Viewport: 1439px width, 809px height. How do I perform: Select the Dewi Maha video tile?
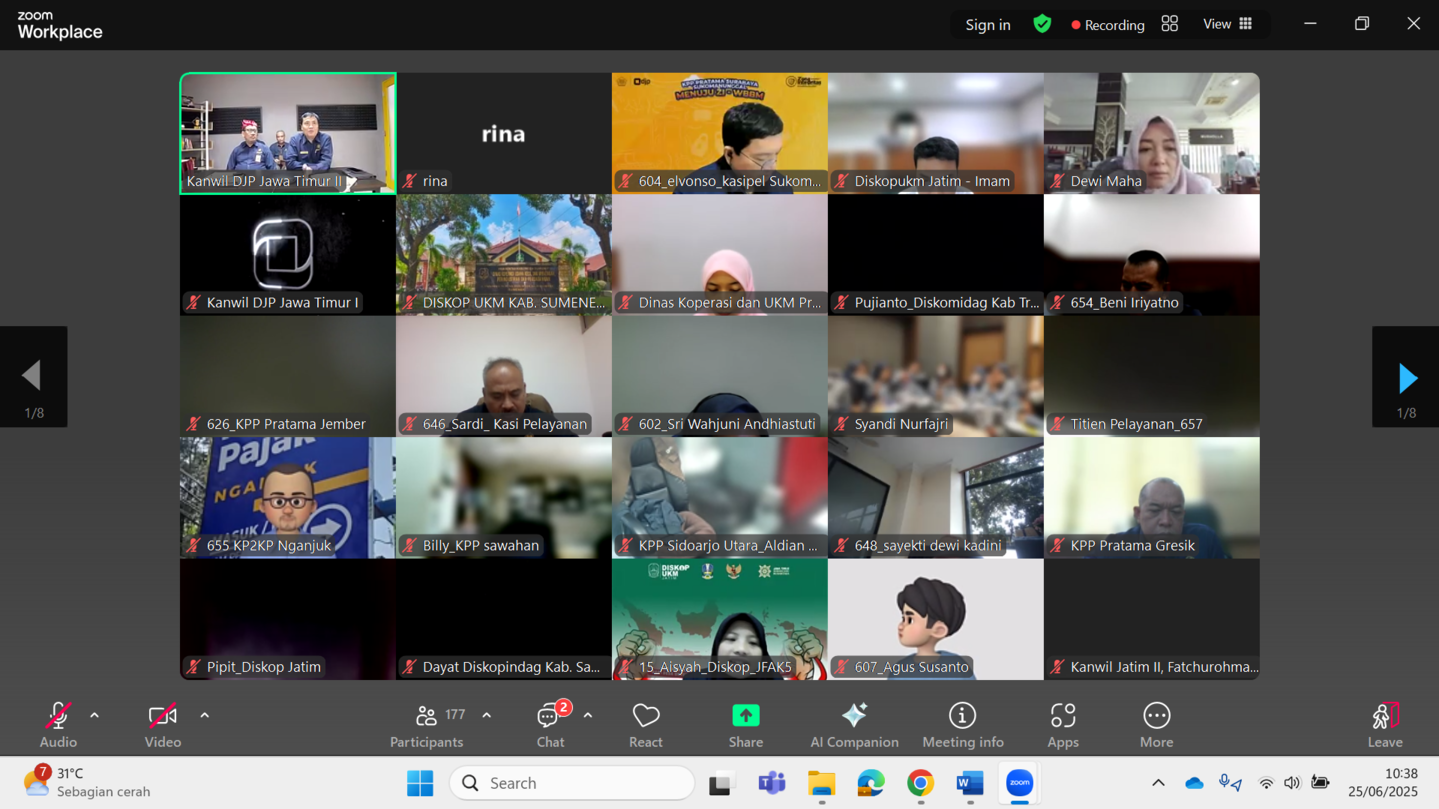coord(1151,132)
